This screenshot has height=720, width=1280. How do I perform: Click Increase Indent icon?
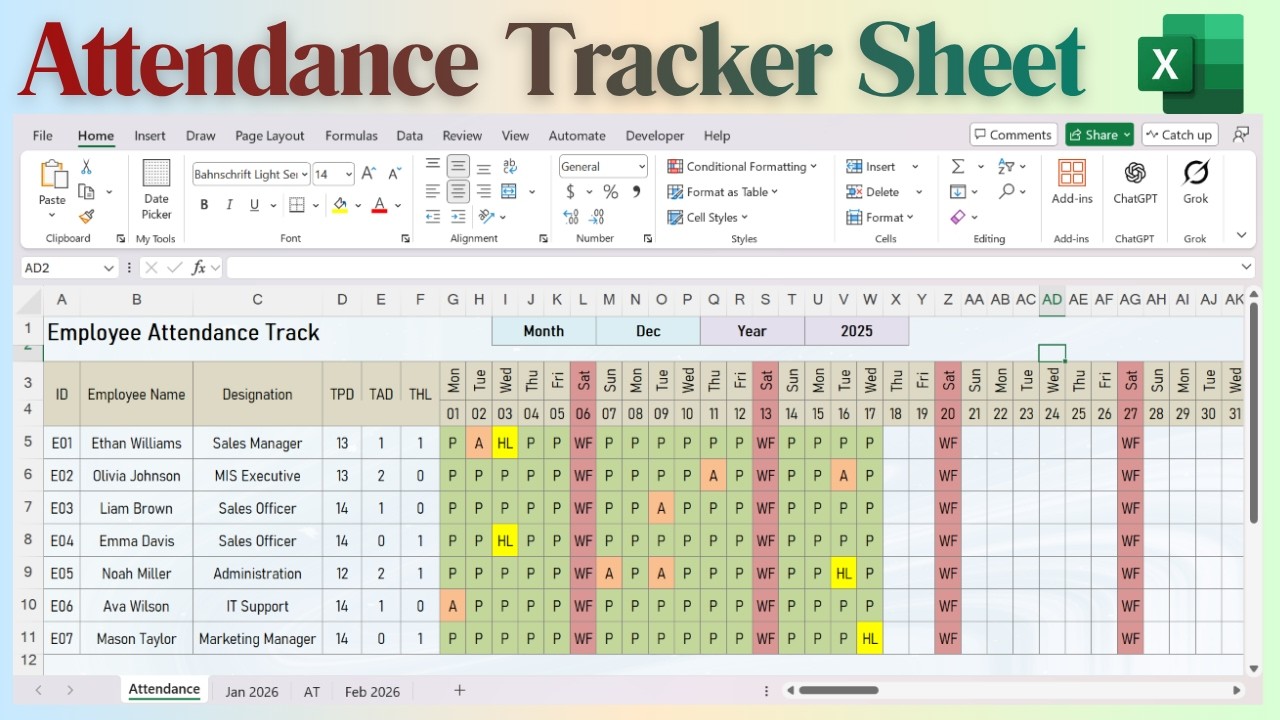coord(458,217)
